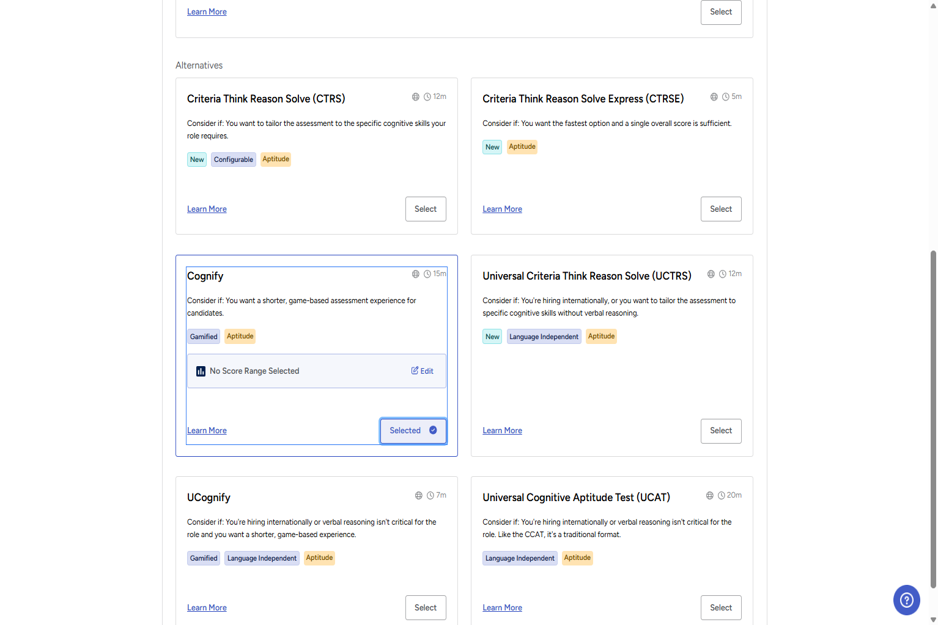The height and width of the screenshot is (625, 938).
Task: Select the Criteria Think Reason Solve test
Action: 425,209
